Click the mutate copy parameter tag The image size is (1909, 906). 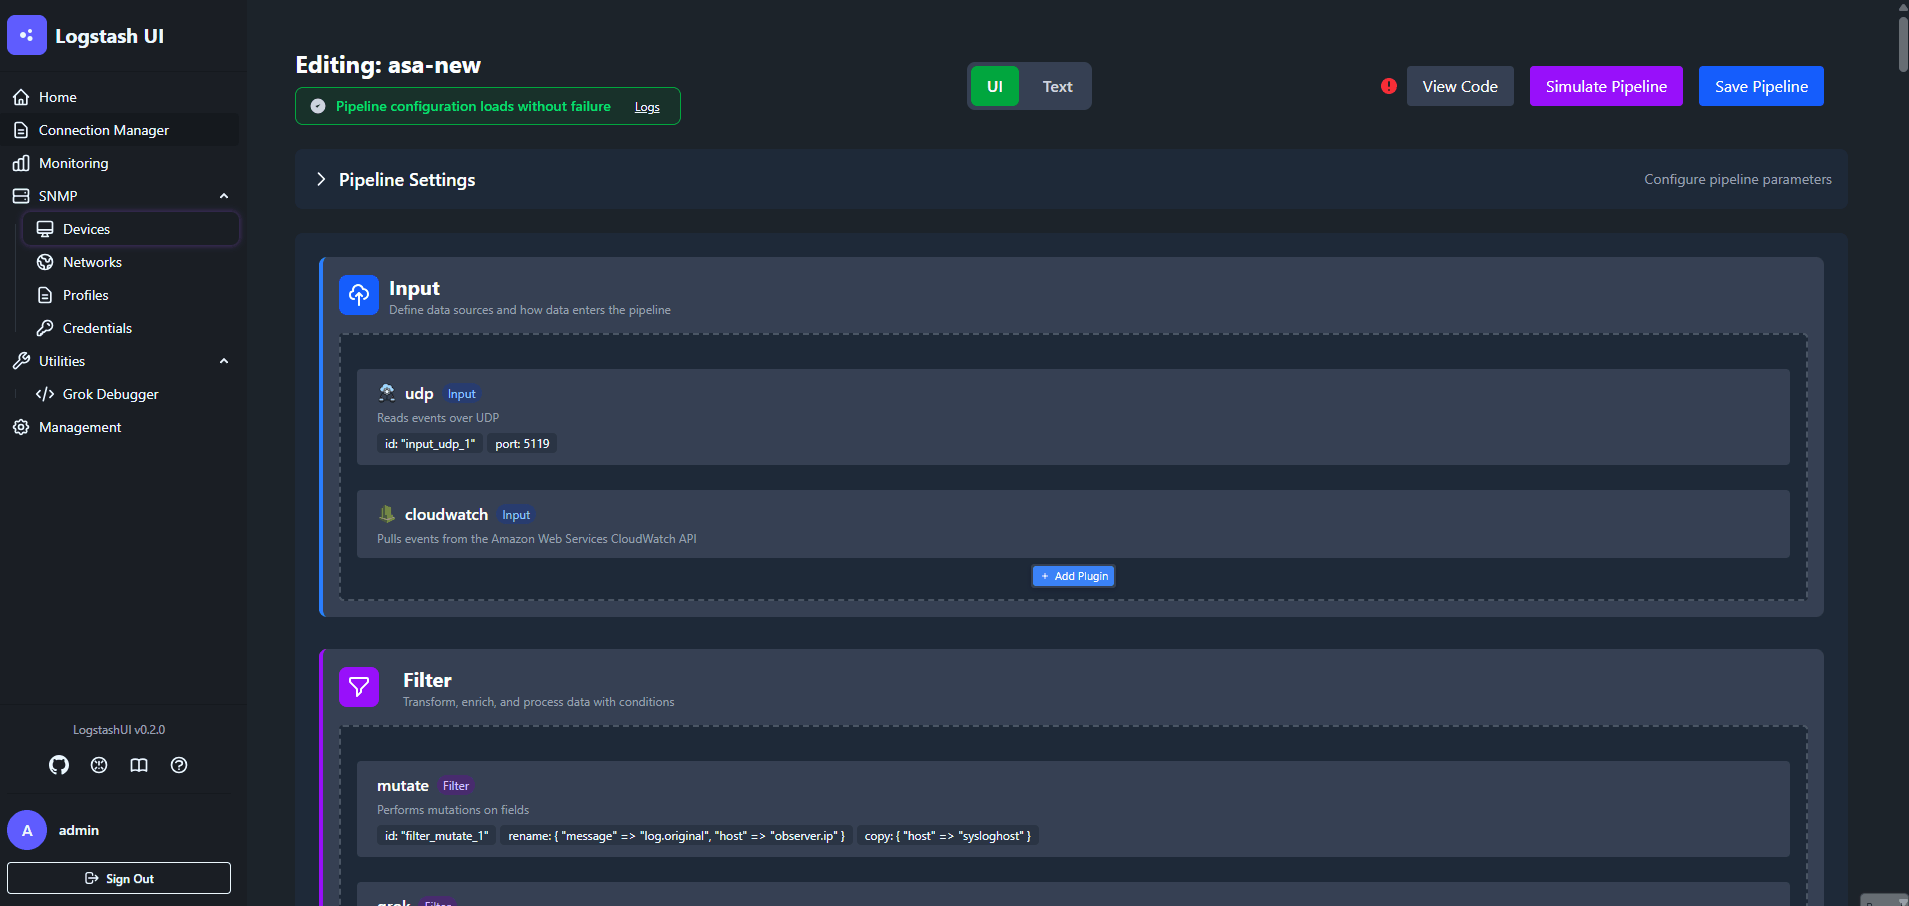[x=948, y=836]
